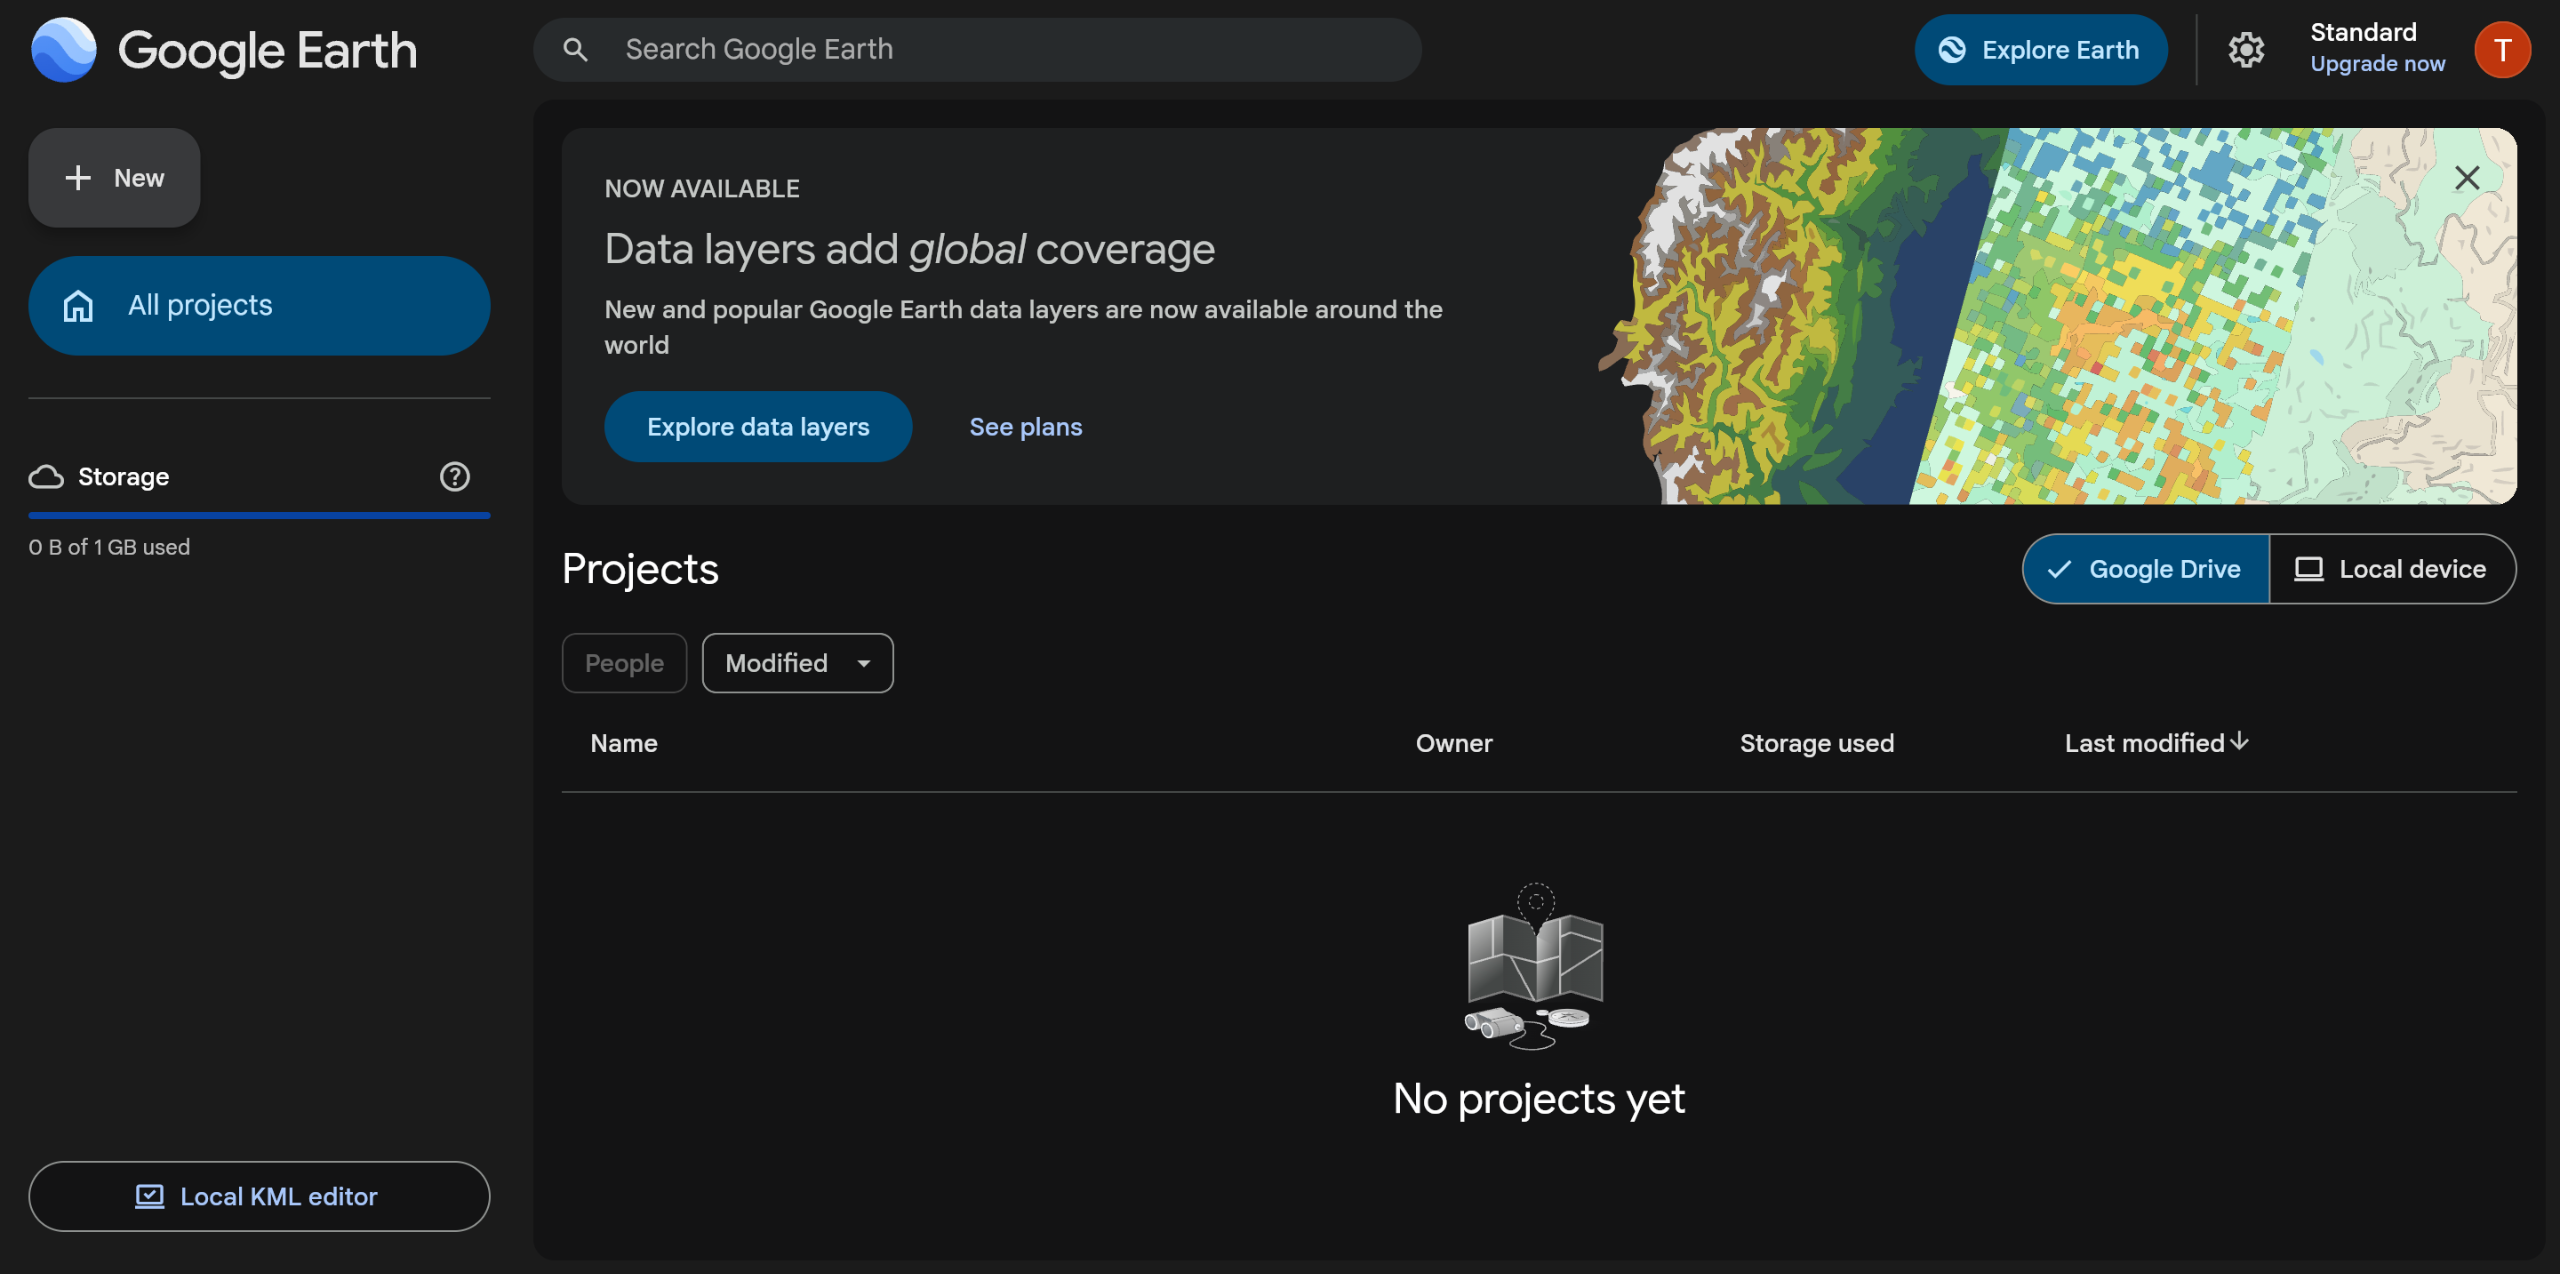Screen dimensions: 2560x1274
Task: Toggle the People filter chip
Action: tap(624, 663)
